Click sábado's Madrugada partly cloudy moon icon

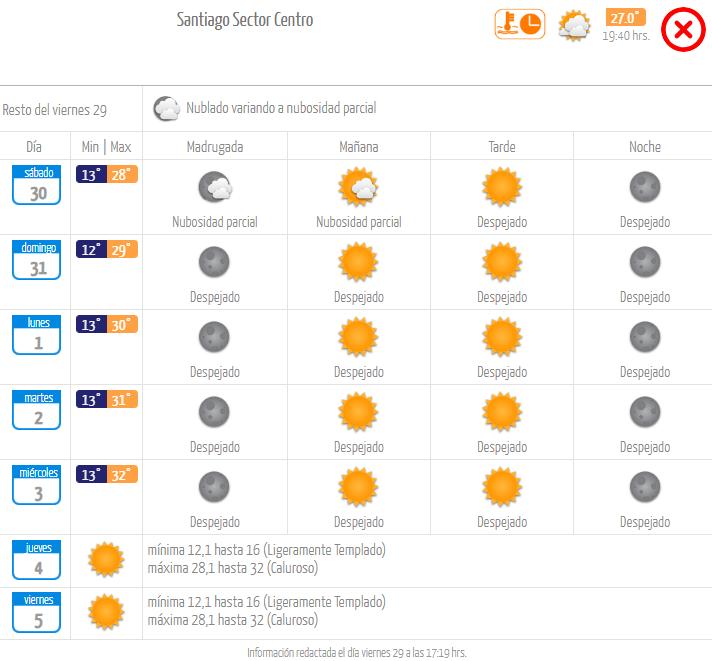pos(215,187)
